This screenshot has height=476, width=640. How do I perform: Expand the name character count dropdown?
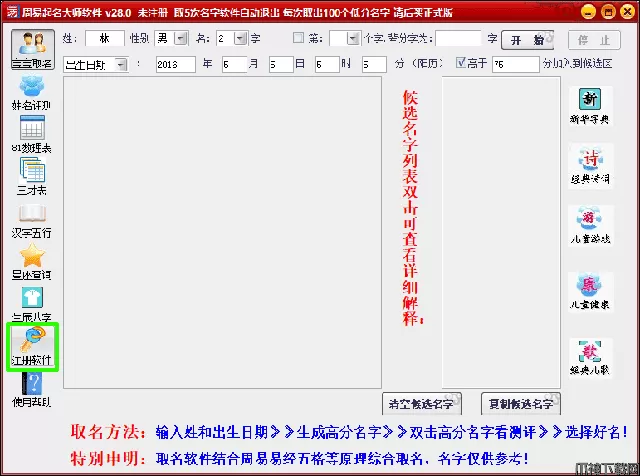click(241, 39)
